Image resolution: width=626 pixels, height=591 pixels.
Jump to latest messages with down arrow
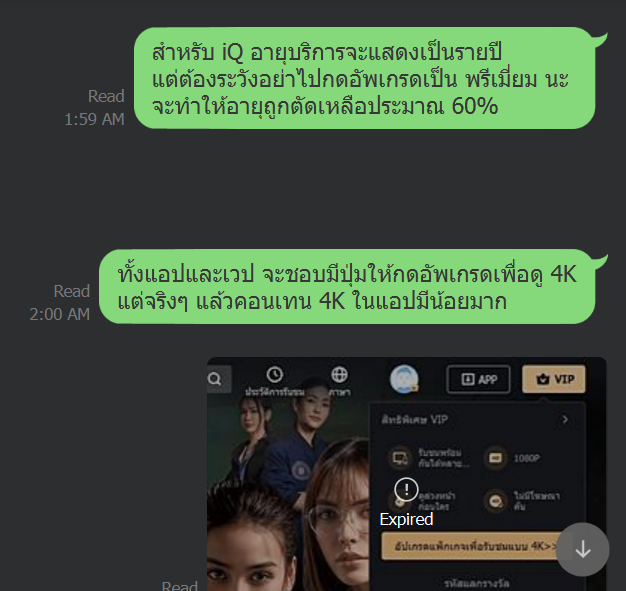pyautogui.click(x=582, y=549)
